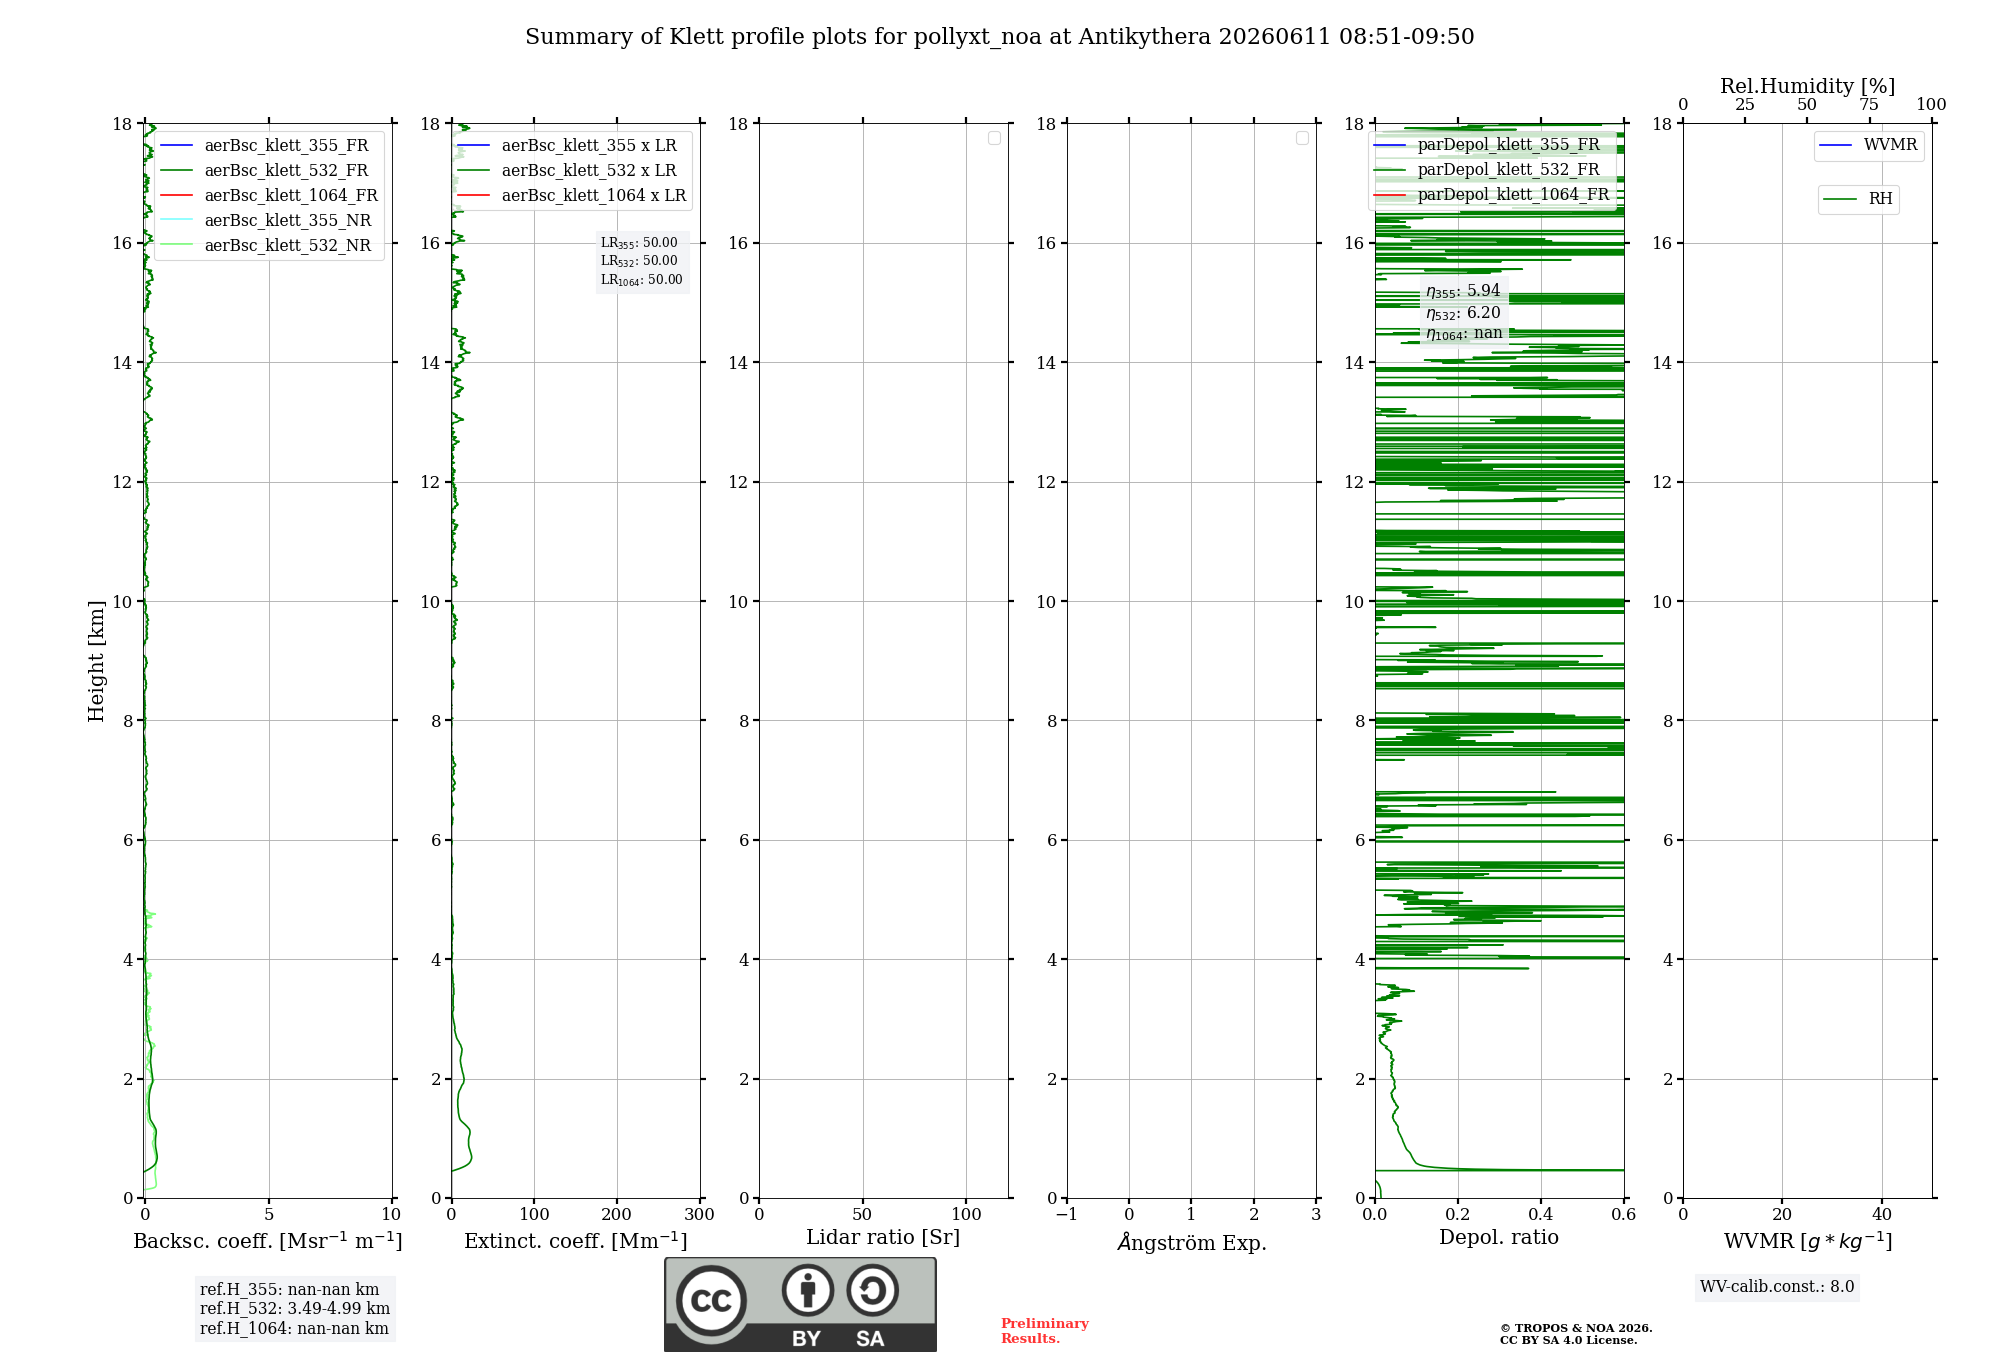Click the Extinct. coeff. axis label
The image size is (2000, 1360).
coord(576,1241)
